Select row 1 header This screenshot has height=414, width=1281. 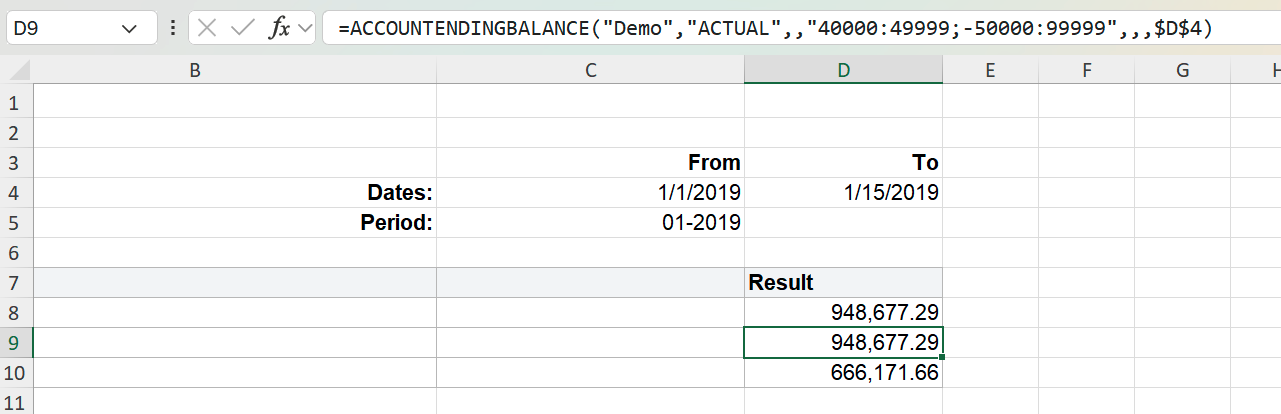[x=17, y=102]
